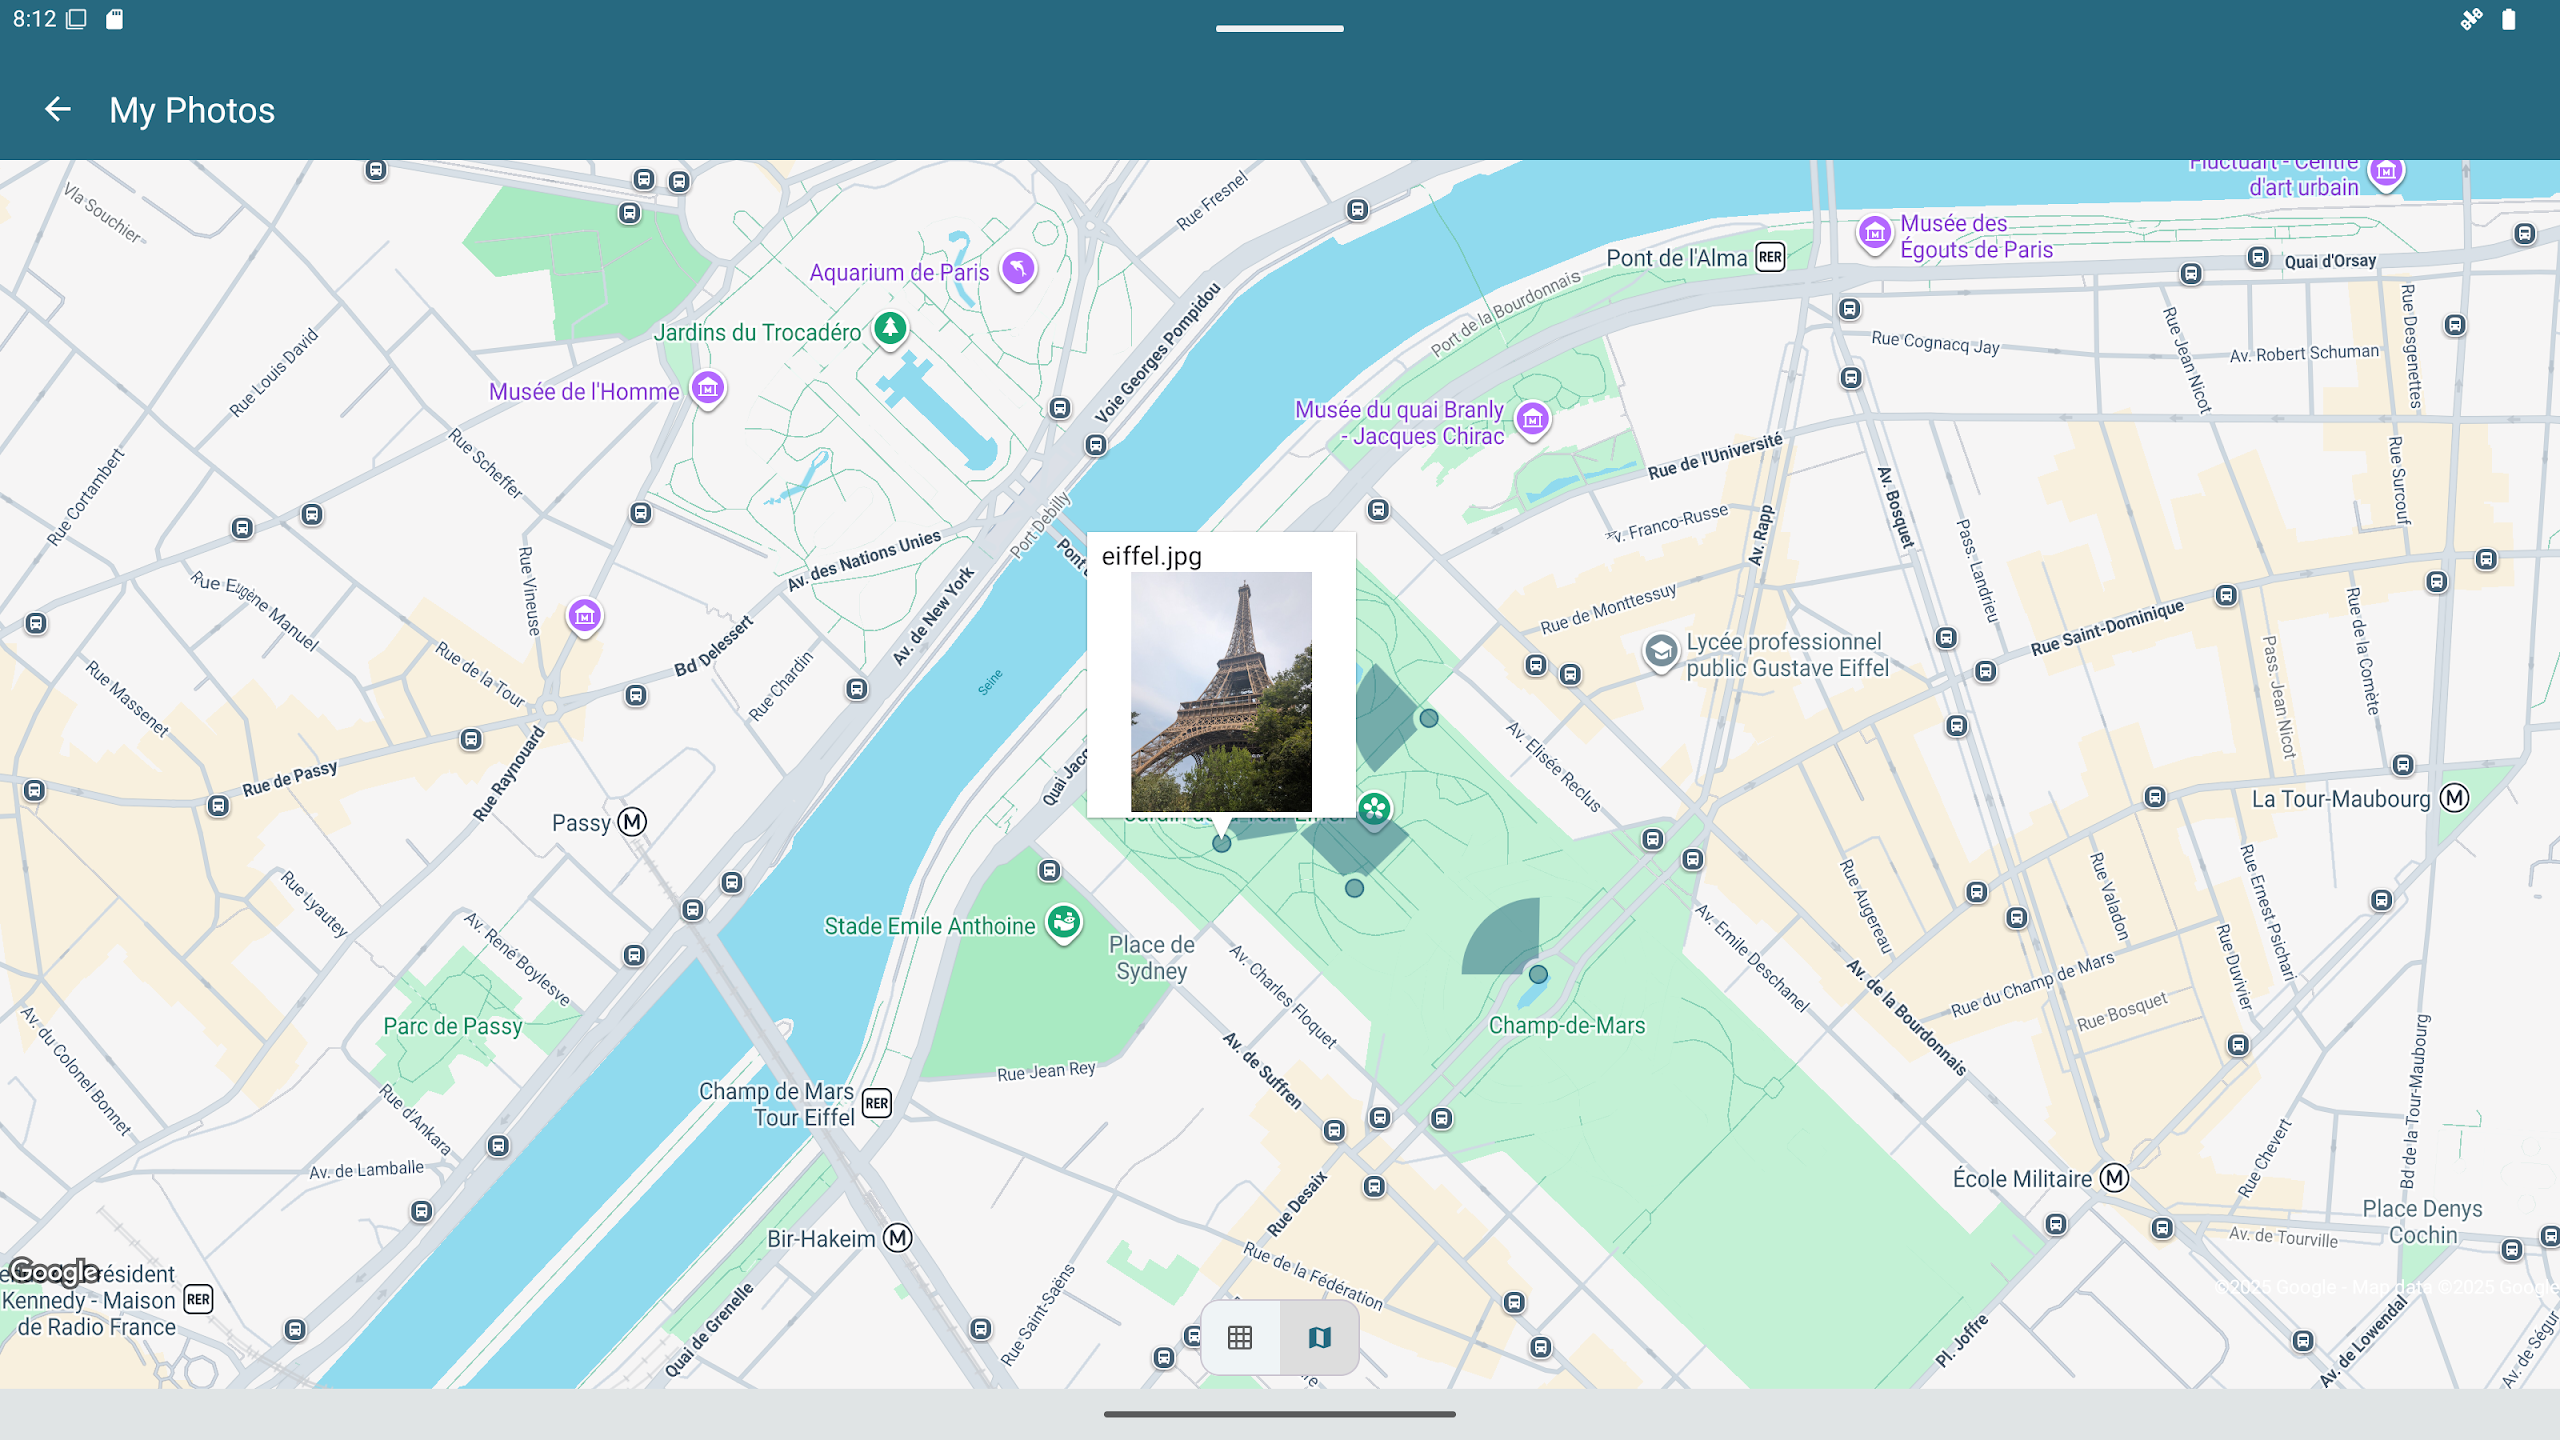Viewport: 2560px width, 1440px height.
Task: Click the Pont de l'Alma RER icon
Action: [x=1770, y=257]
